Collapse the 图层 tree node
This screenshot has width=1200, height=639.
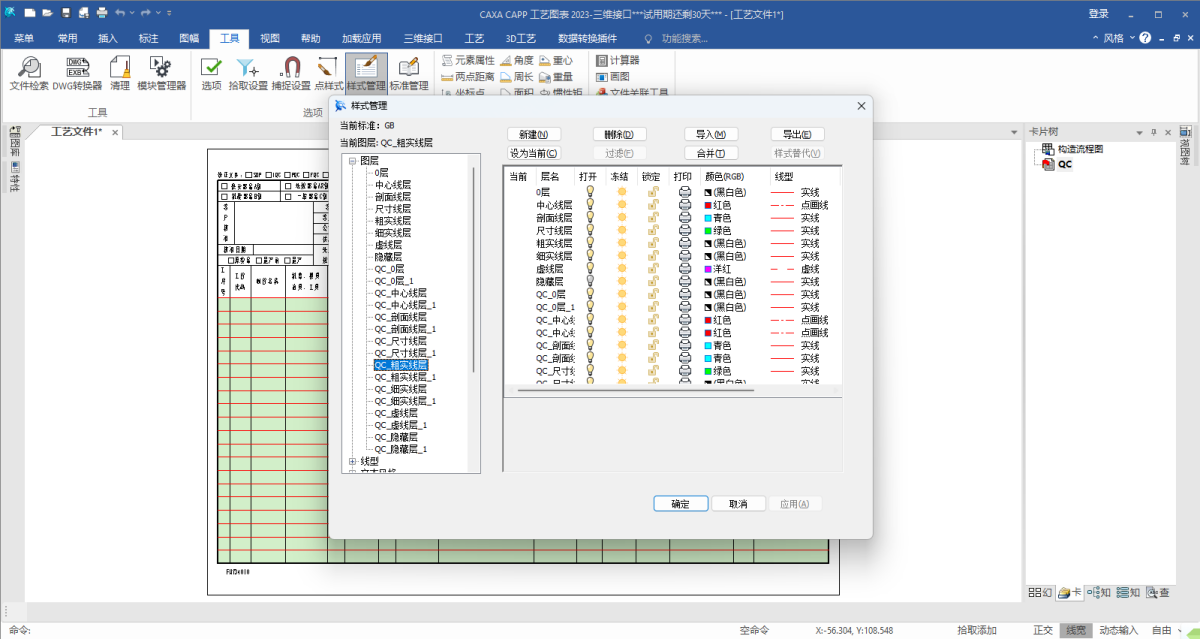click(352, 160)
